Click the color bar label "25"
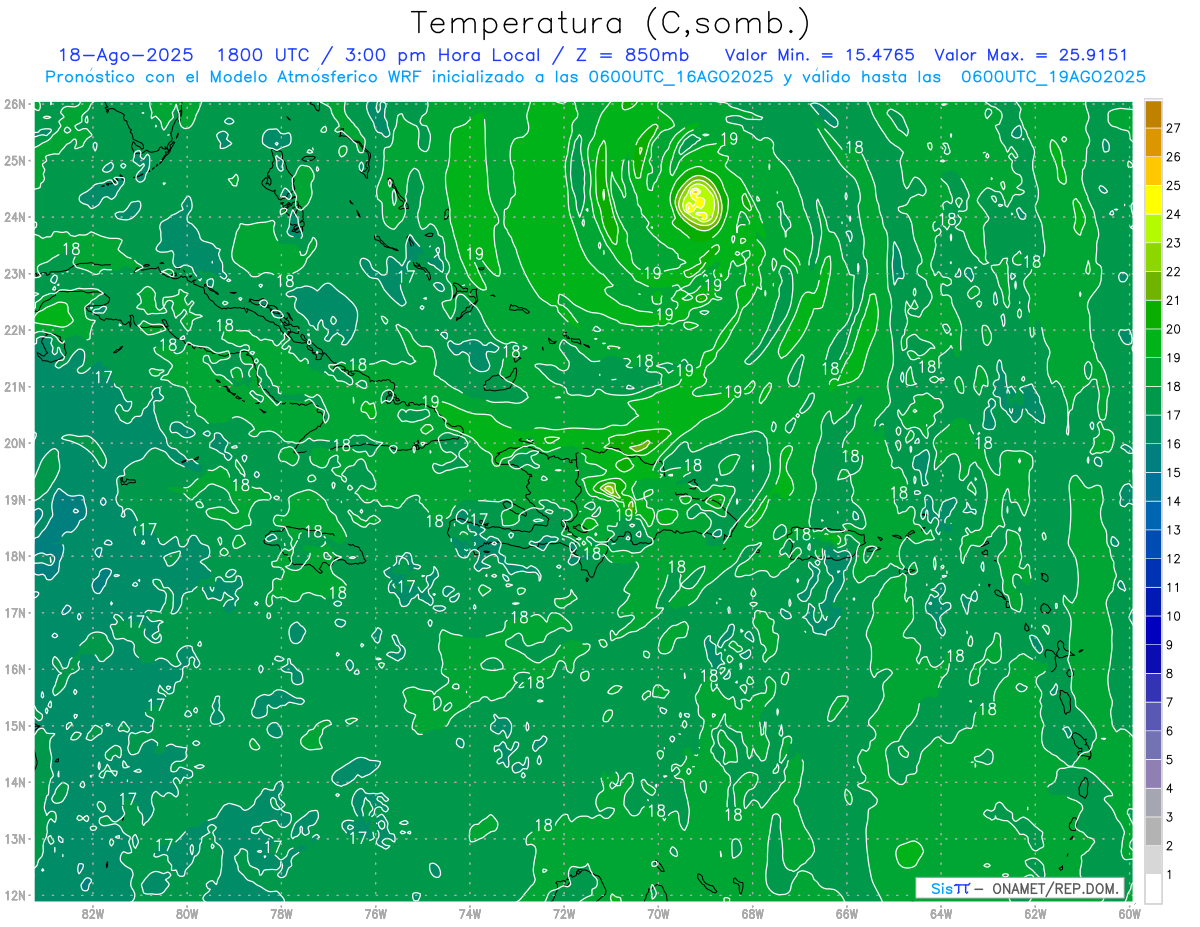Screen dimensions: 1200x927 (x=1174, y=185)
